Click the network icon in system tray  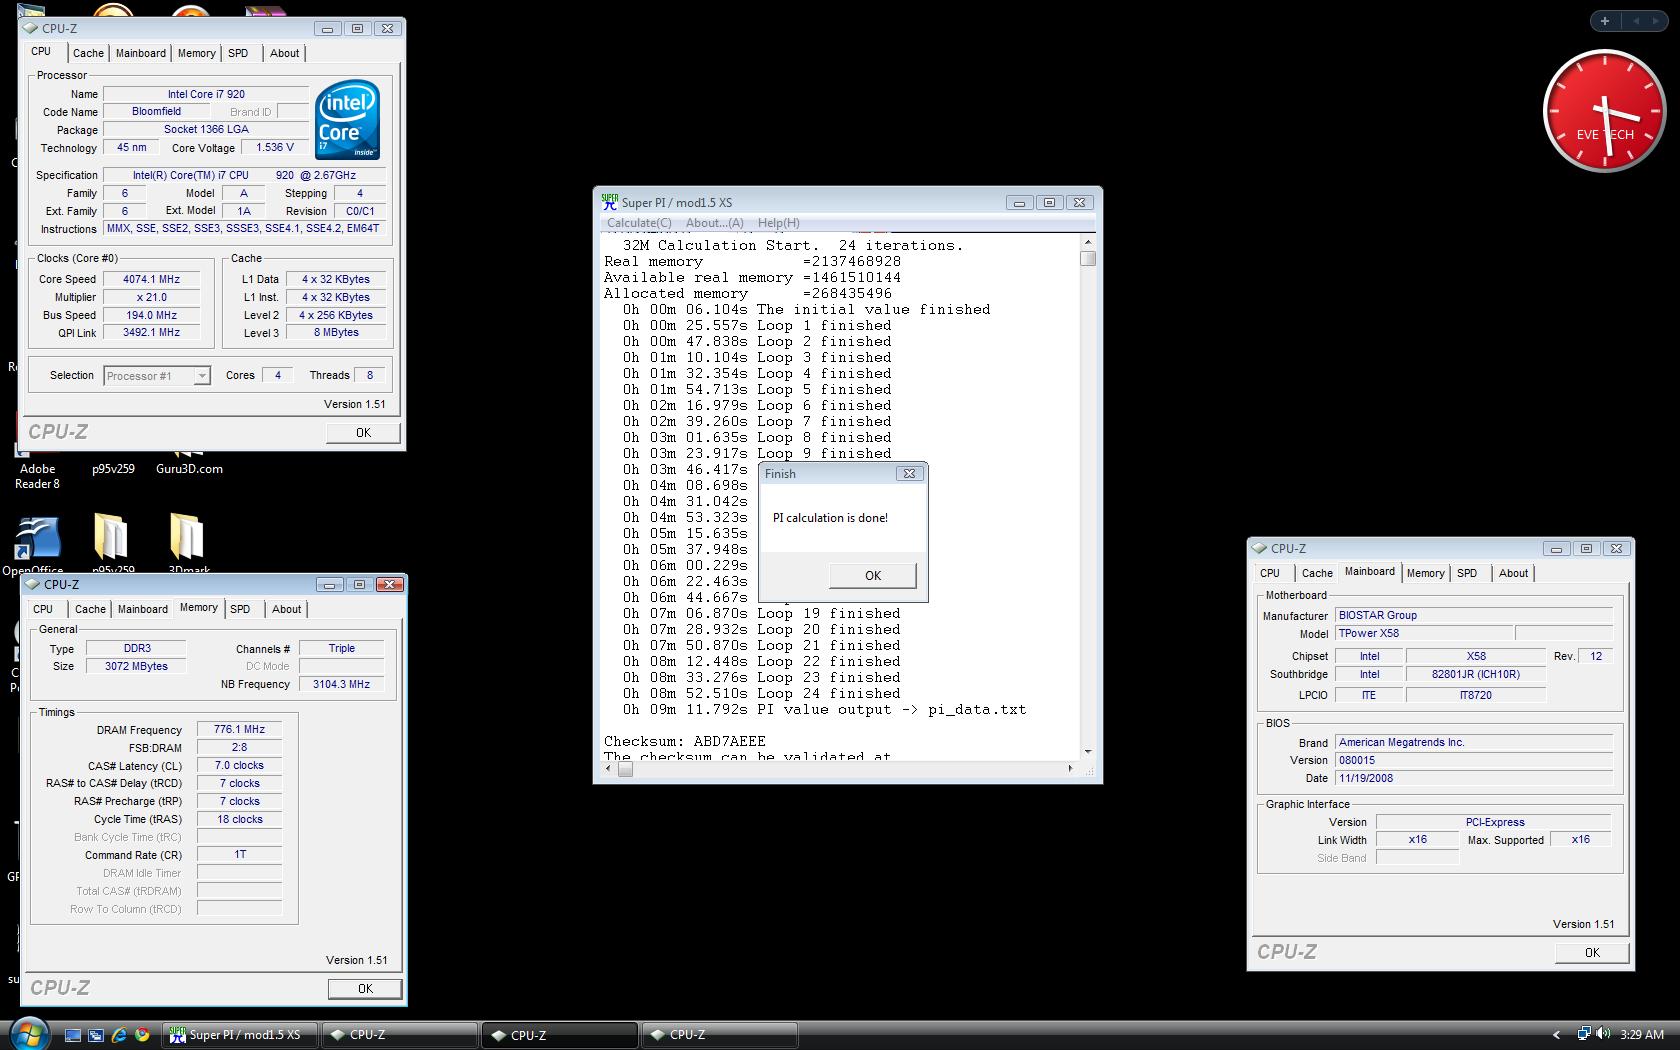[1584, 1034]
